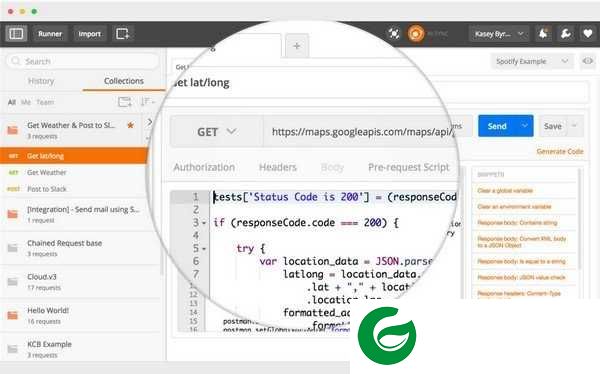Toggle favorite star on Get Weather collection
Screen dimensions: 600x374
[130, 125]
